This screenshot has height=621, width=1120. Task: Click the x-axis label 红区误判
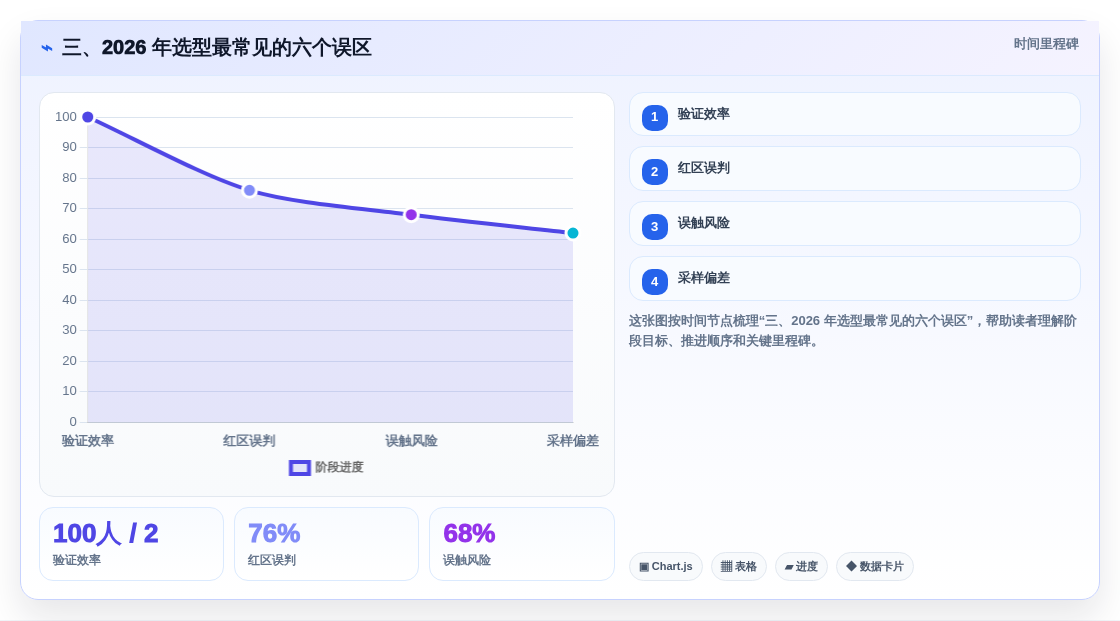pos(249,441)
